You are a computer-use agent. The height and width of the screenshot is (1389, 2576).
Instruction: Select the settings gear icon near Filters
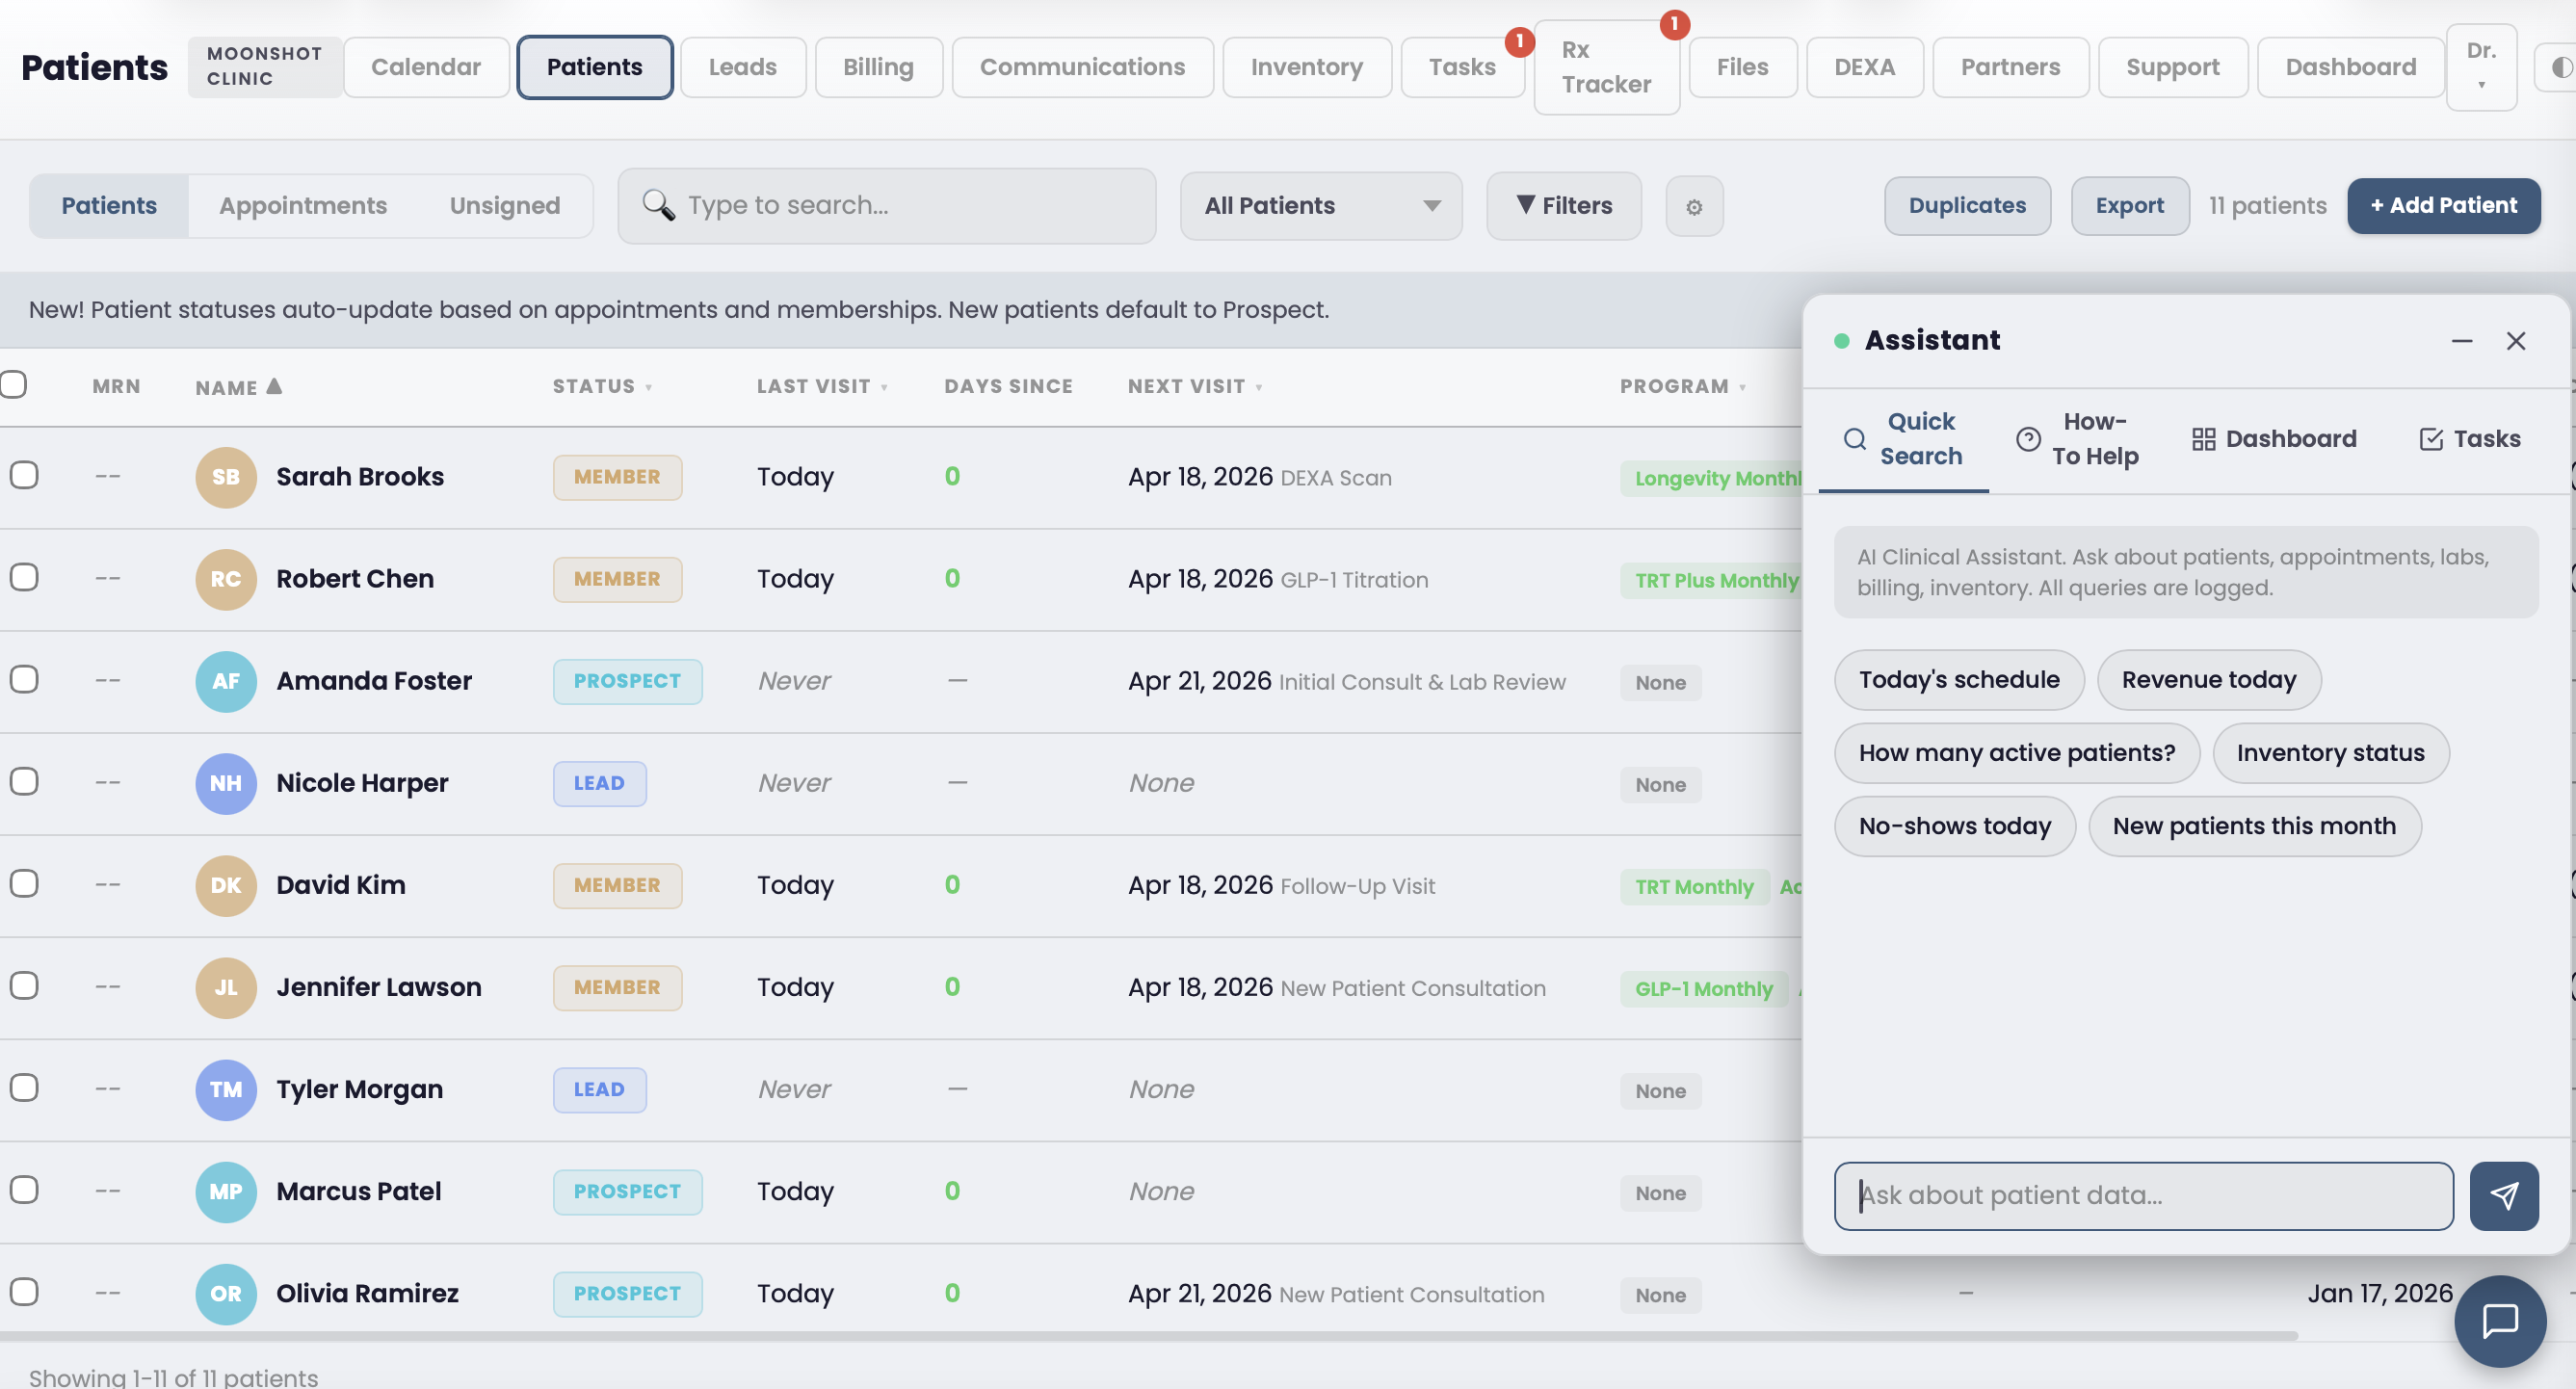(1694, 206)
